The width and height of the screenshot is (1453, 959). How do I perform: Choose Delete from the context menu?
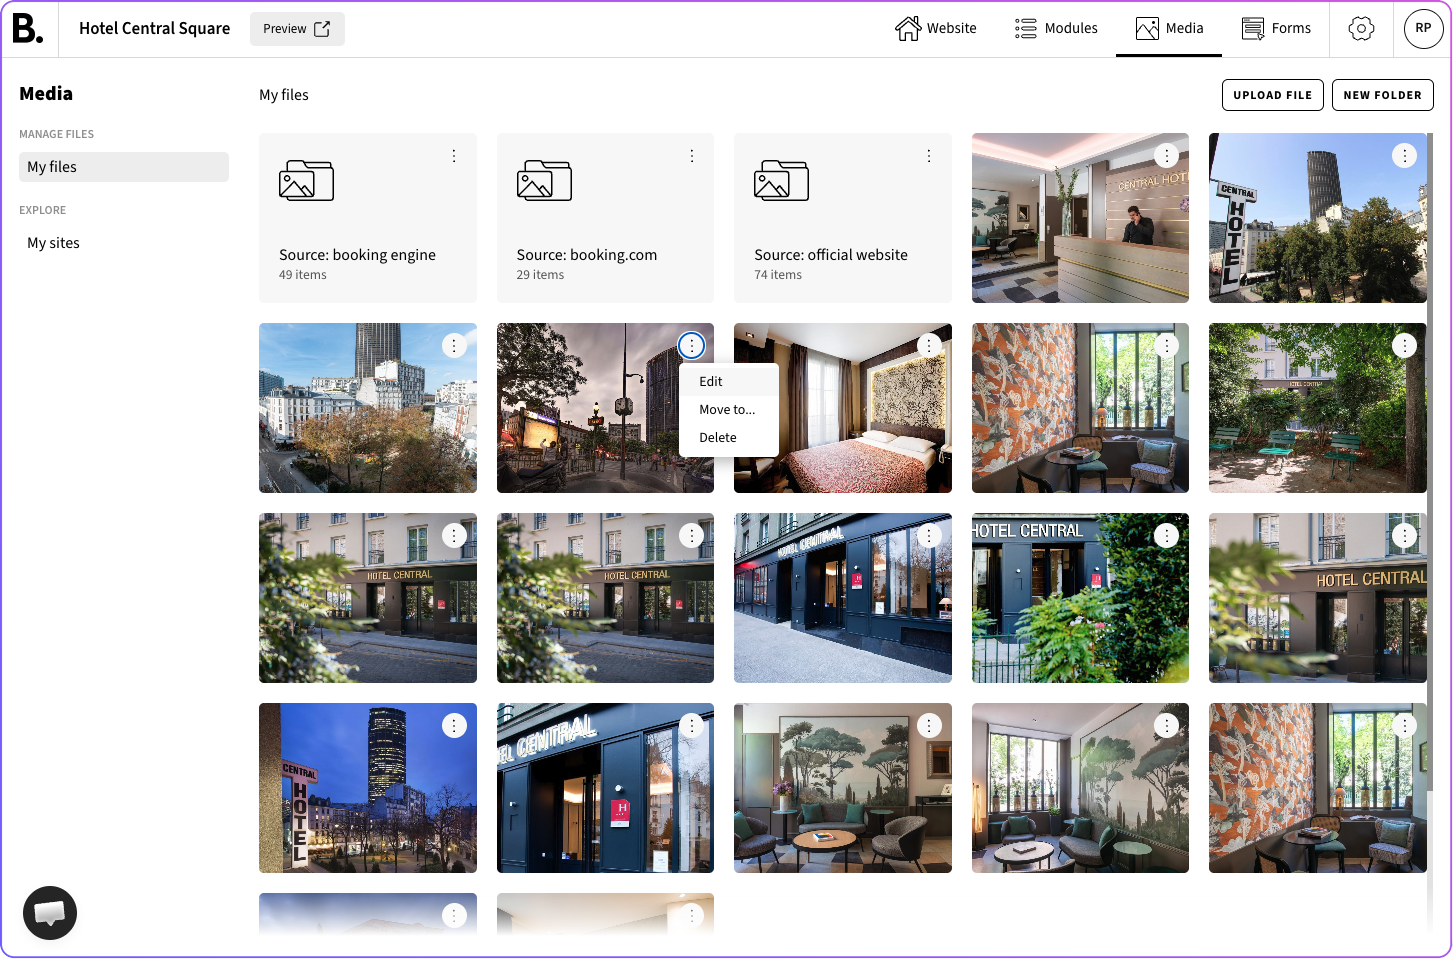[x=729, y=438]
